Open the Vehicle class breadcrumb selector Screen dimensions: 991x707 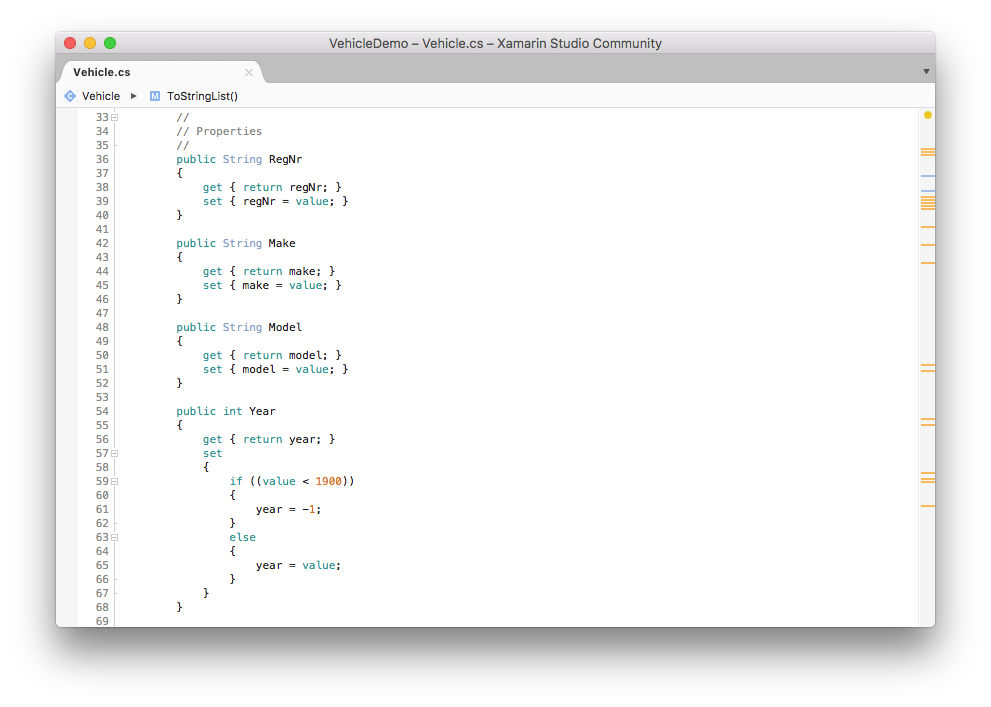click(x=100, y=96)
